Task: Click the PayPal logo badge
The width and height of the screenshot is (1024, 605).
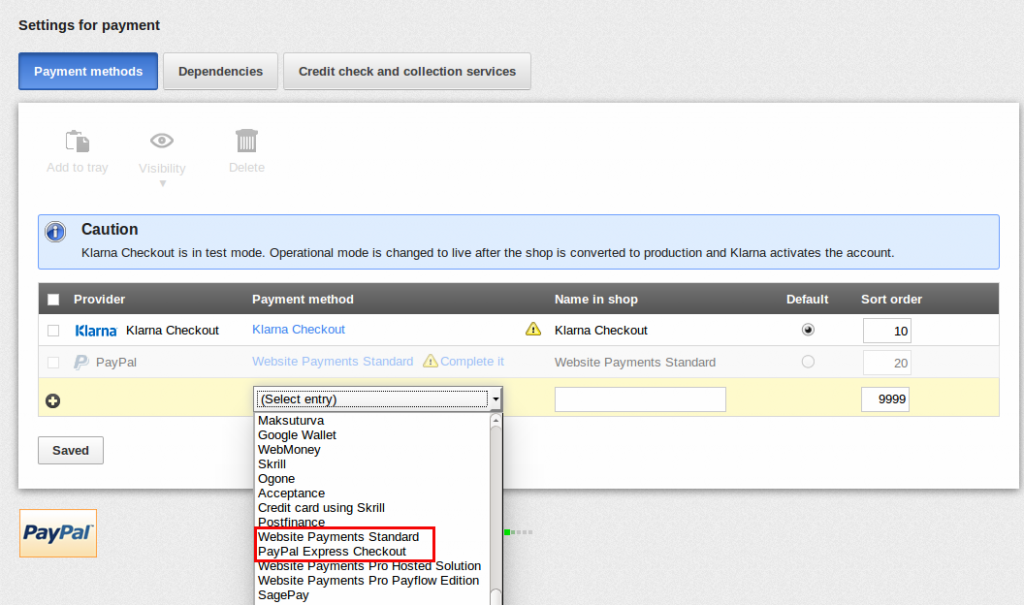Action: point(58,533)
